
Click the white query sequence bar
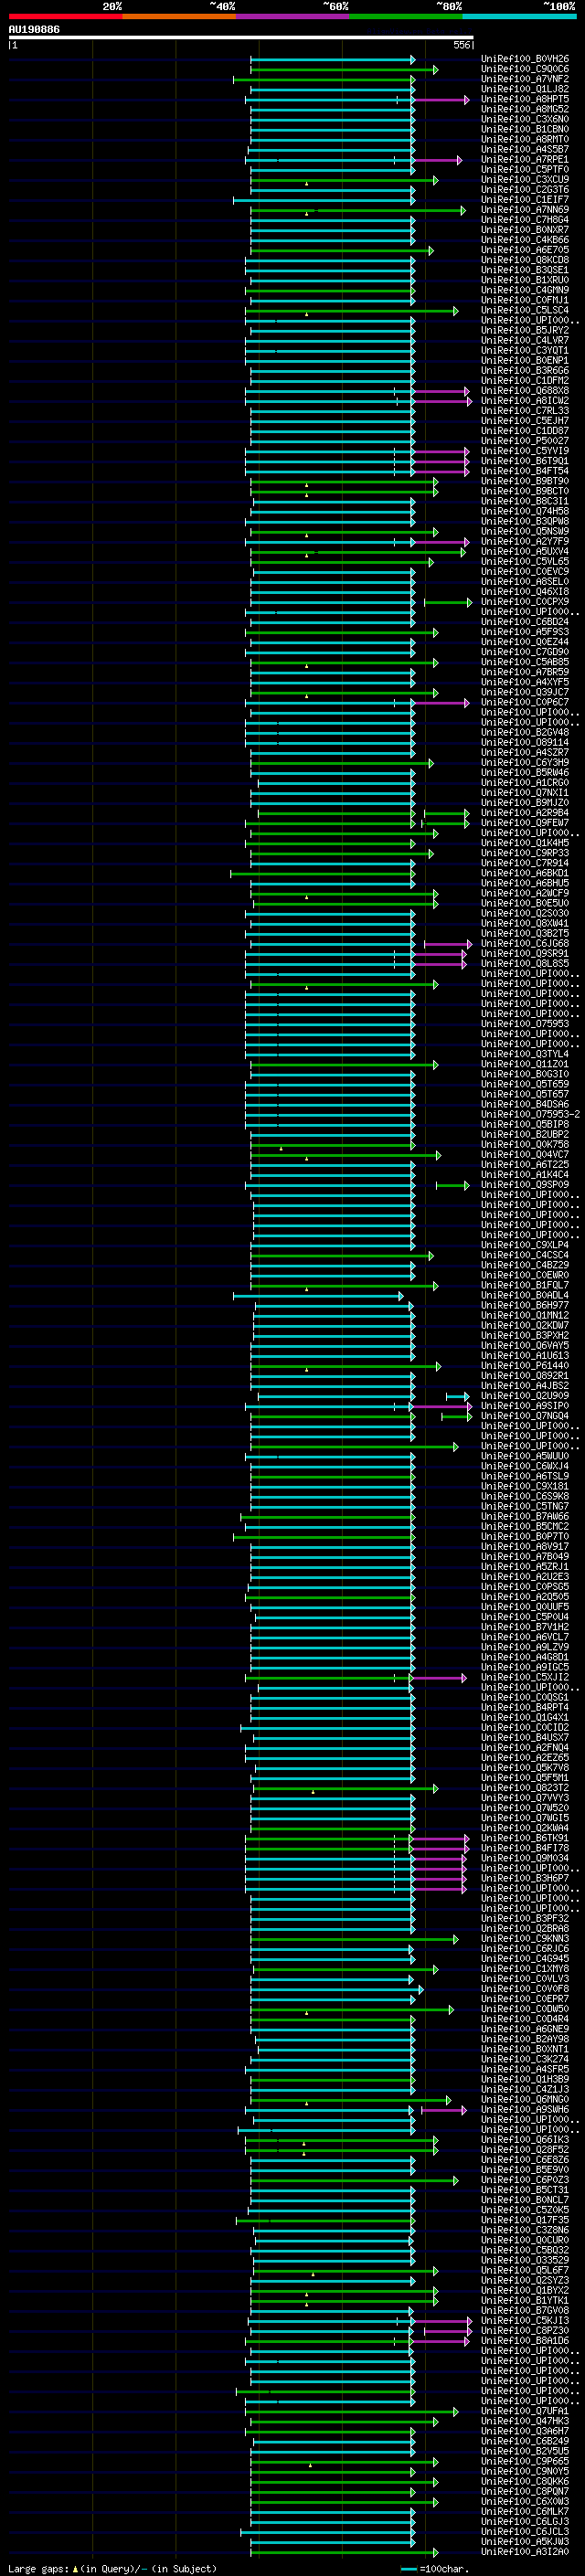[241, 38]
